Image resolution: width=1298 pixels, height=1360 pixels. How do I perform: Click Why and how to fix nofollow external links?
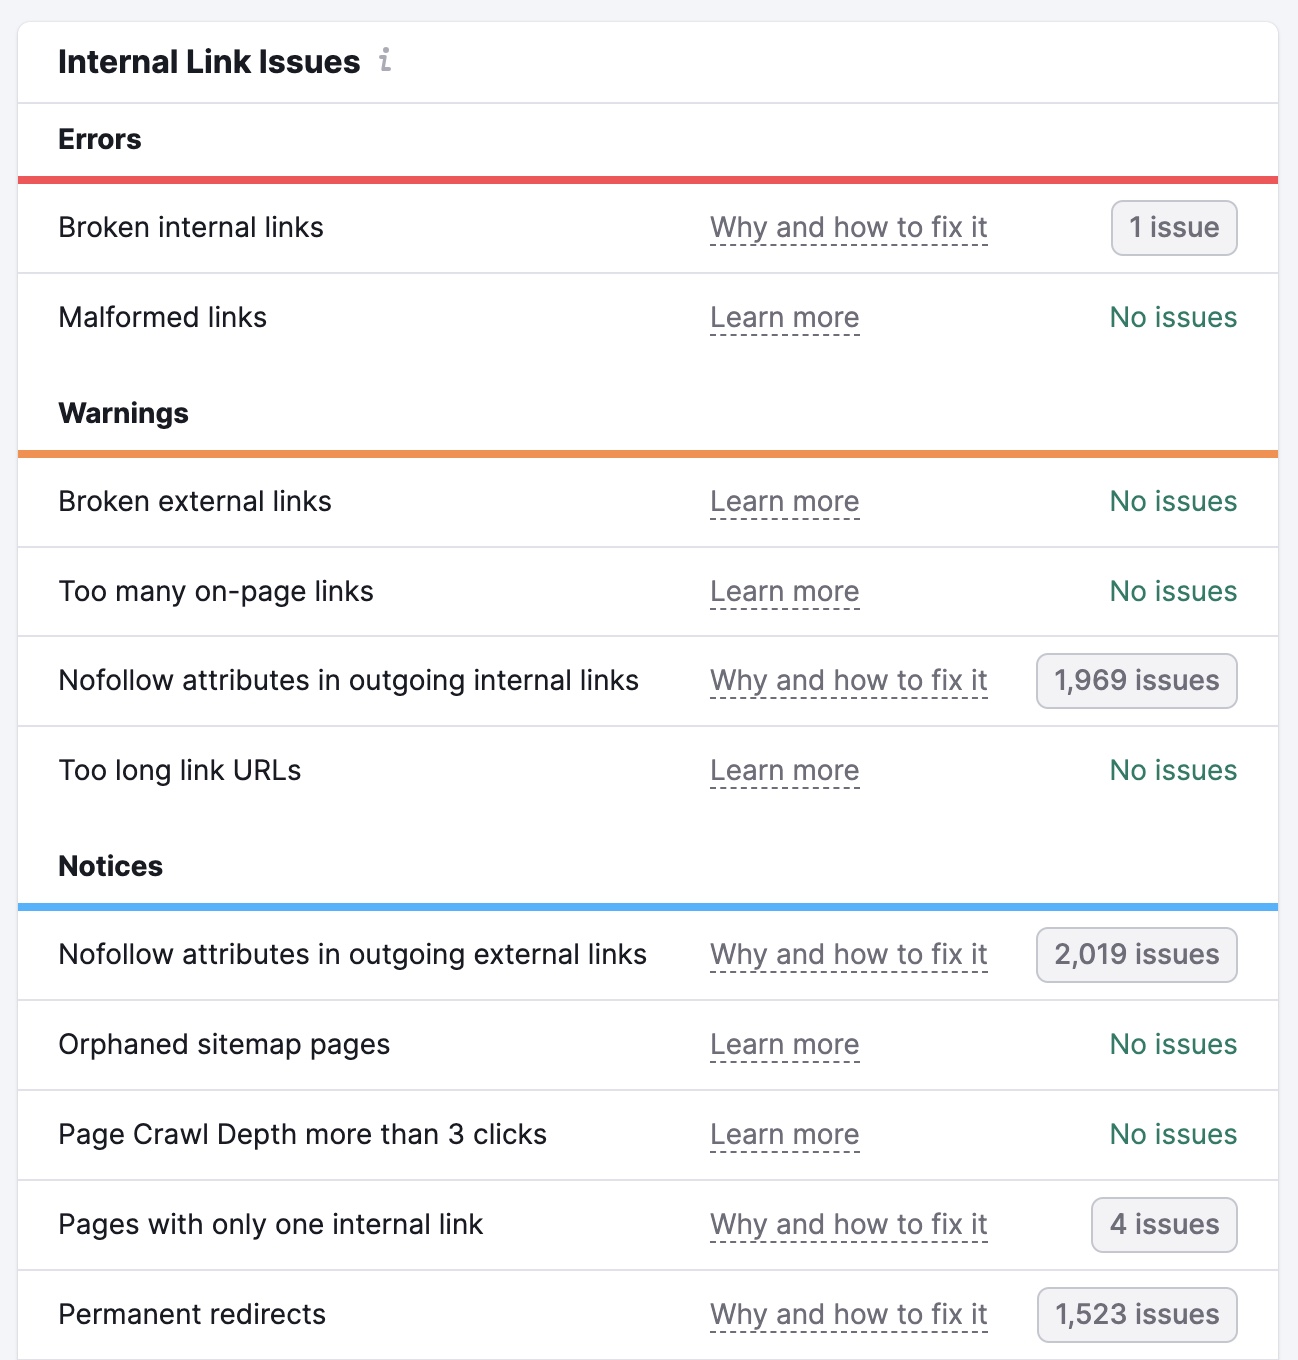[848, 954]
